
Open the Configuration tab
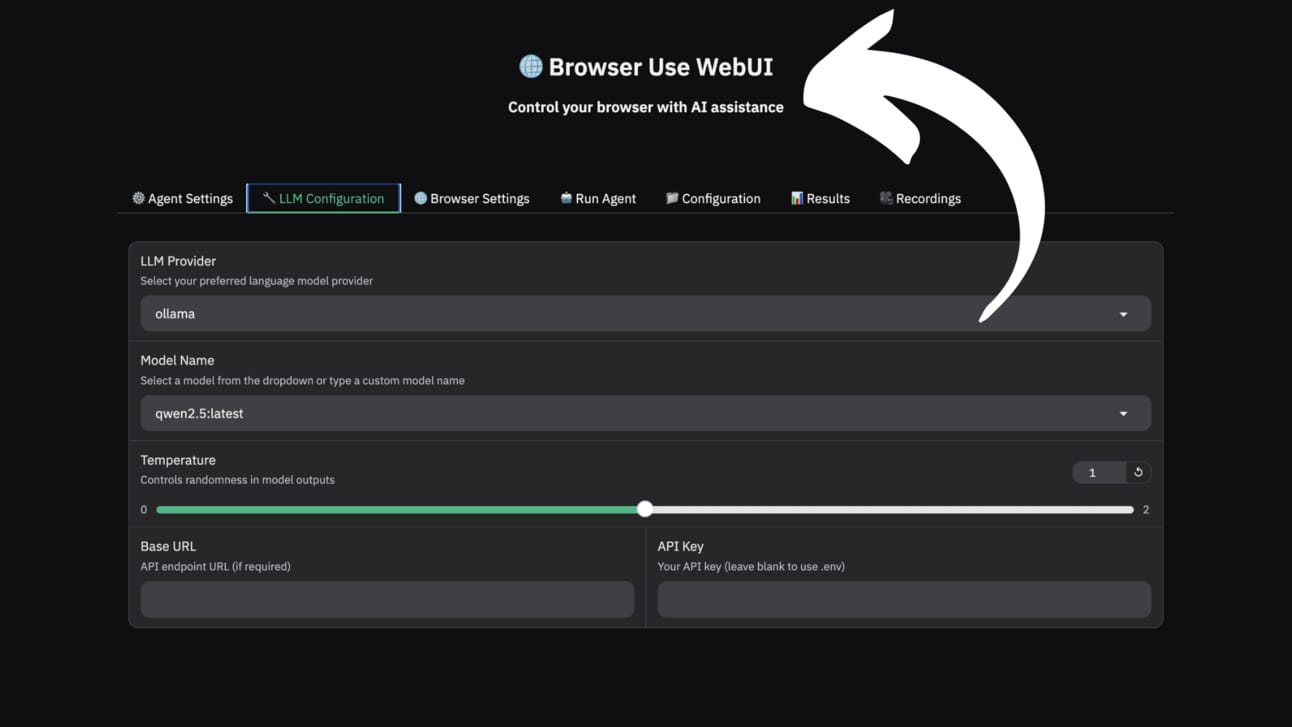(713, 198)
